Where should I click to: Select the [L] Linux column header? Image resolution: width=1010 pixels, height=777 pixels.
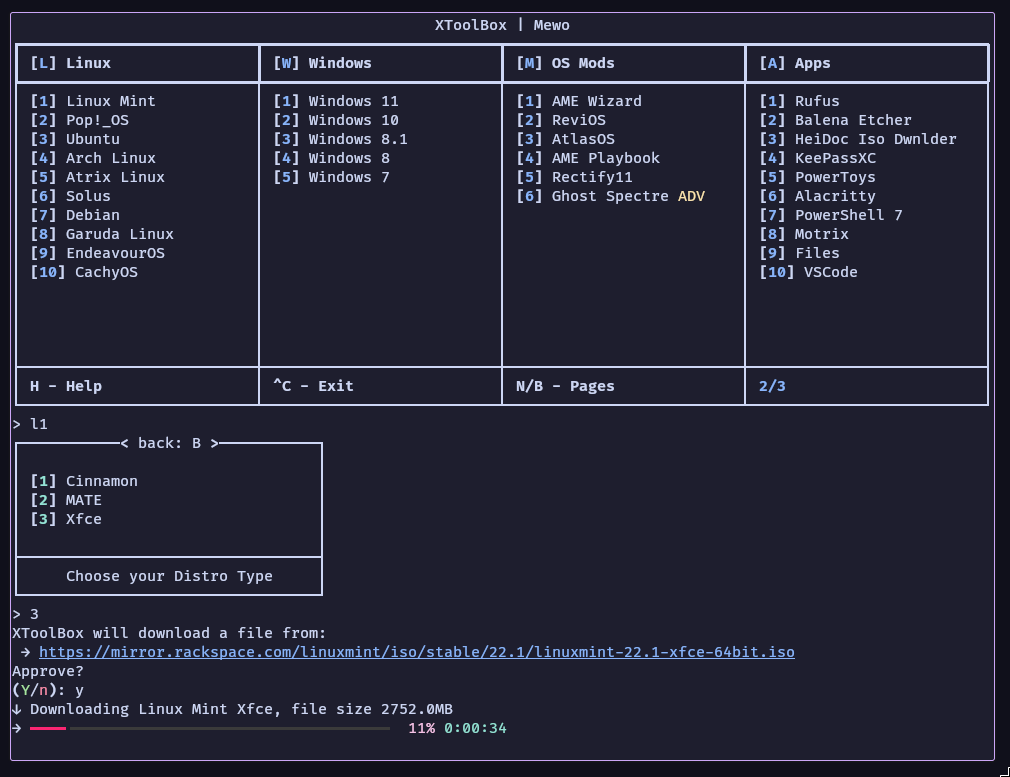(70, 63)
